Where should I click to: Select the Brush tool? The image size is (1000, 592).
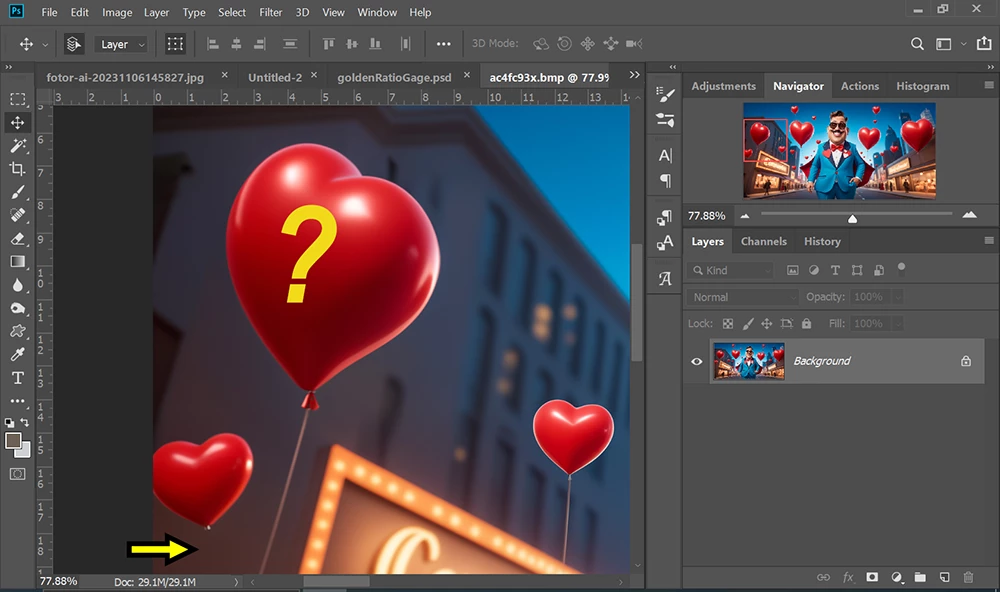18,192
